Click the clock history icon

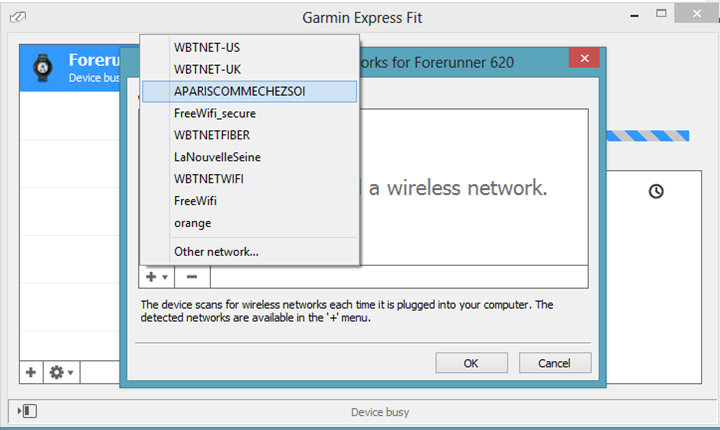point(656,191)
